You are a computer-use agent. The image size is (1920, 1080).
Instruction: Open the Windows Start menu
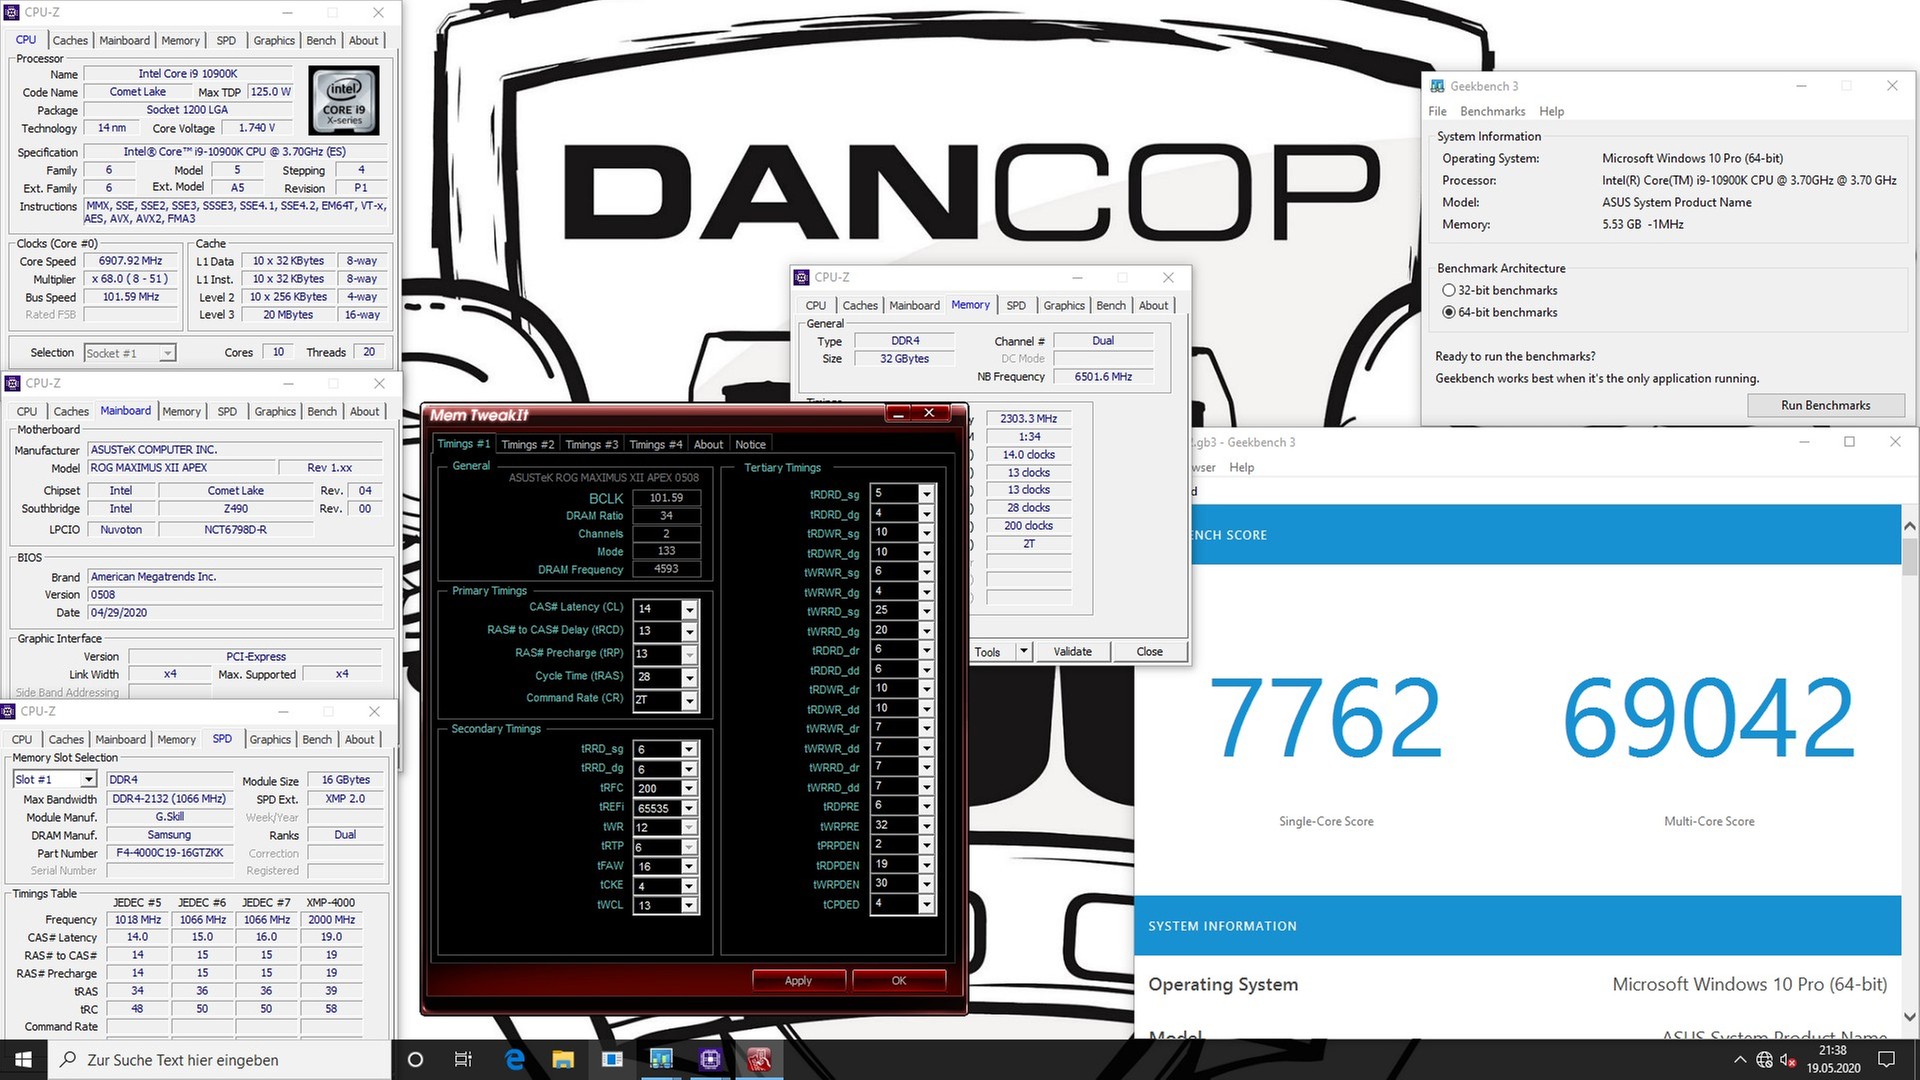(x=24, y=1059)
